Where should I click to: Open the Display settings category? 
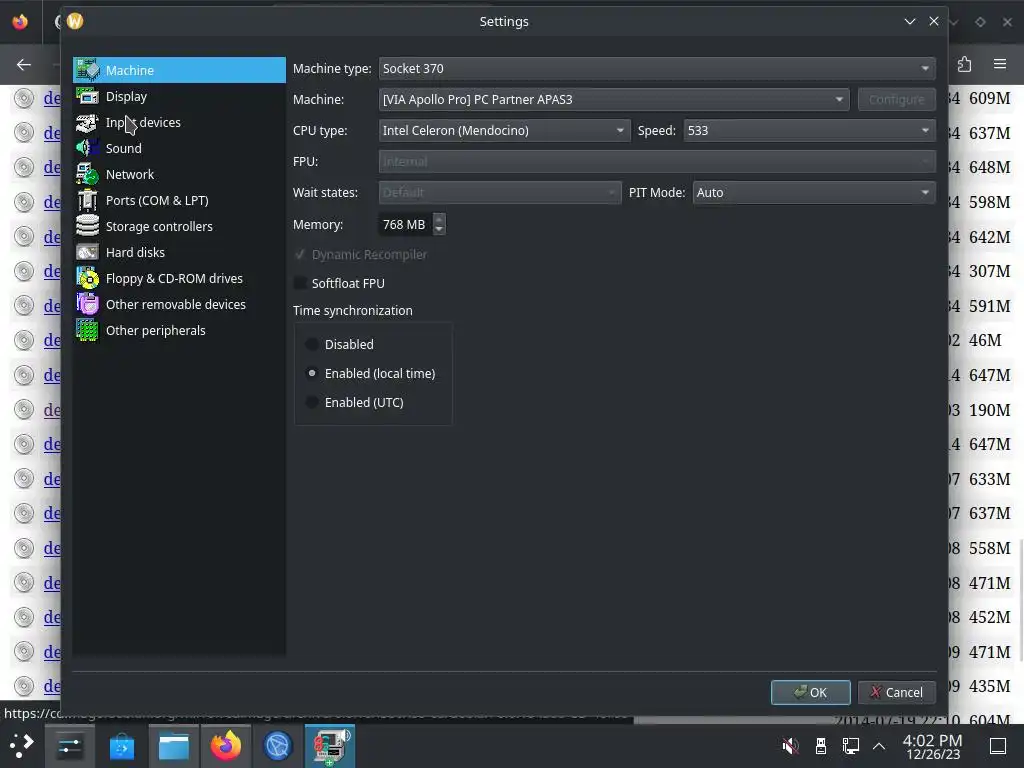click(179, 96)
